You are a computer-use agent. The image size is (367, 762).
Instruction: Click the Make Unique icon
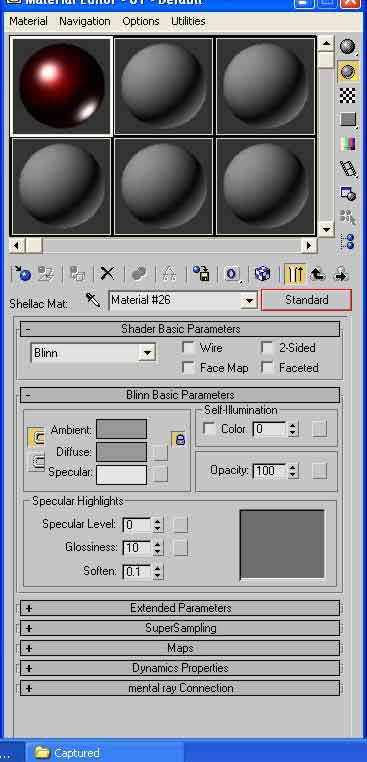(169, 274)
